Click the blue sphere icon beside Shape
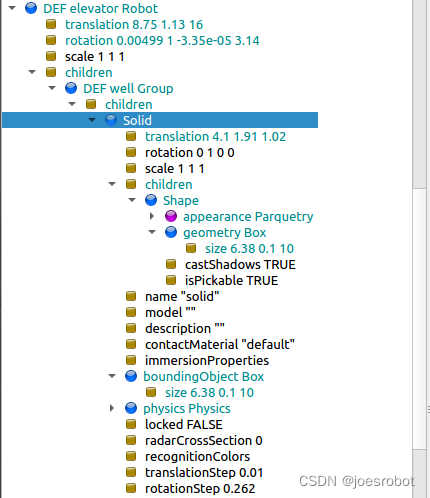430x498 pixels. 151,200
